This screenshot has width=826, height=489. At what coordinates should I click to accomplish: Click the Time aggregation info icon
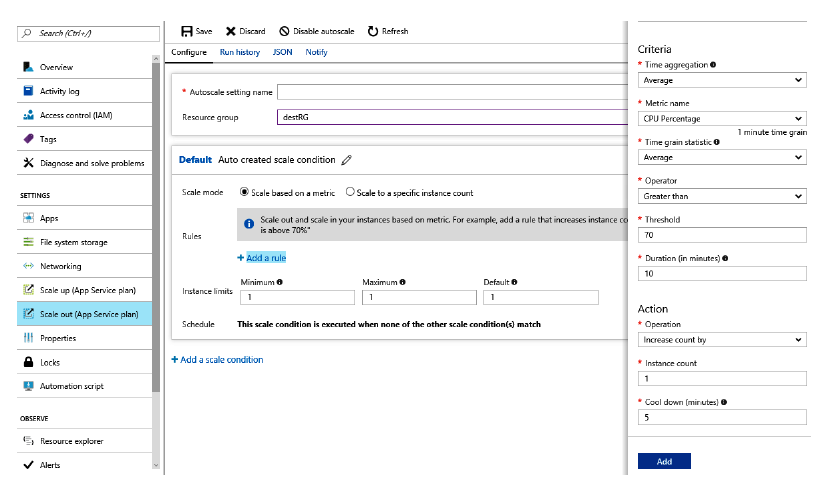713,65
